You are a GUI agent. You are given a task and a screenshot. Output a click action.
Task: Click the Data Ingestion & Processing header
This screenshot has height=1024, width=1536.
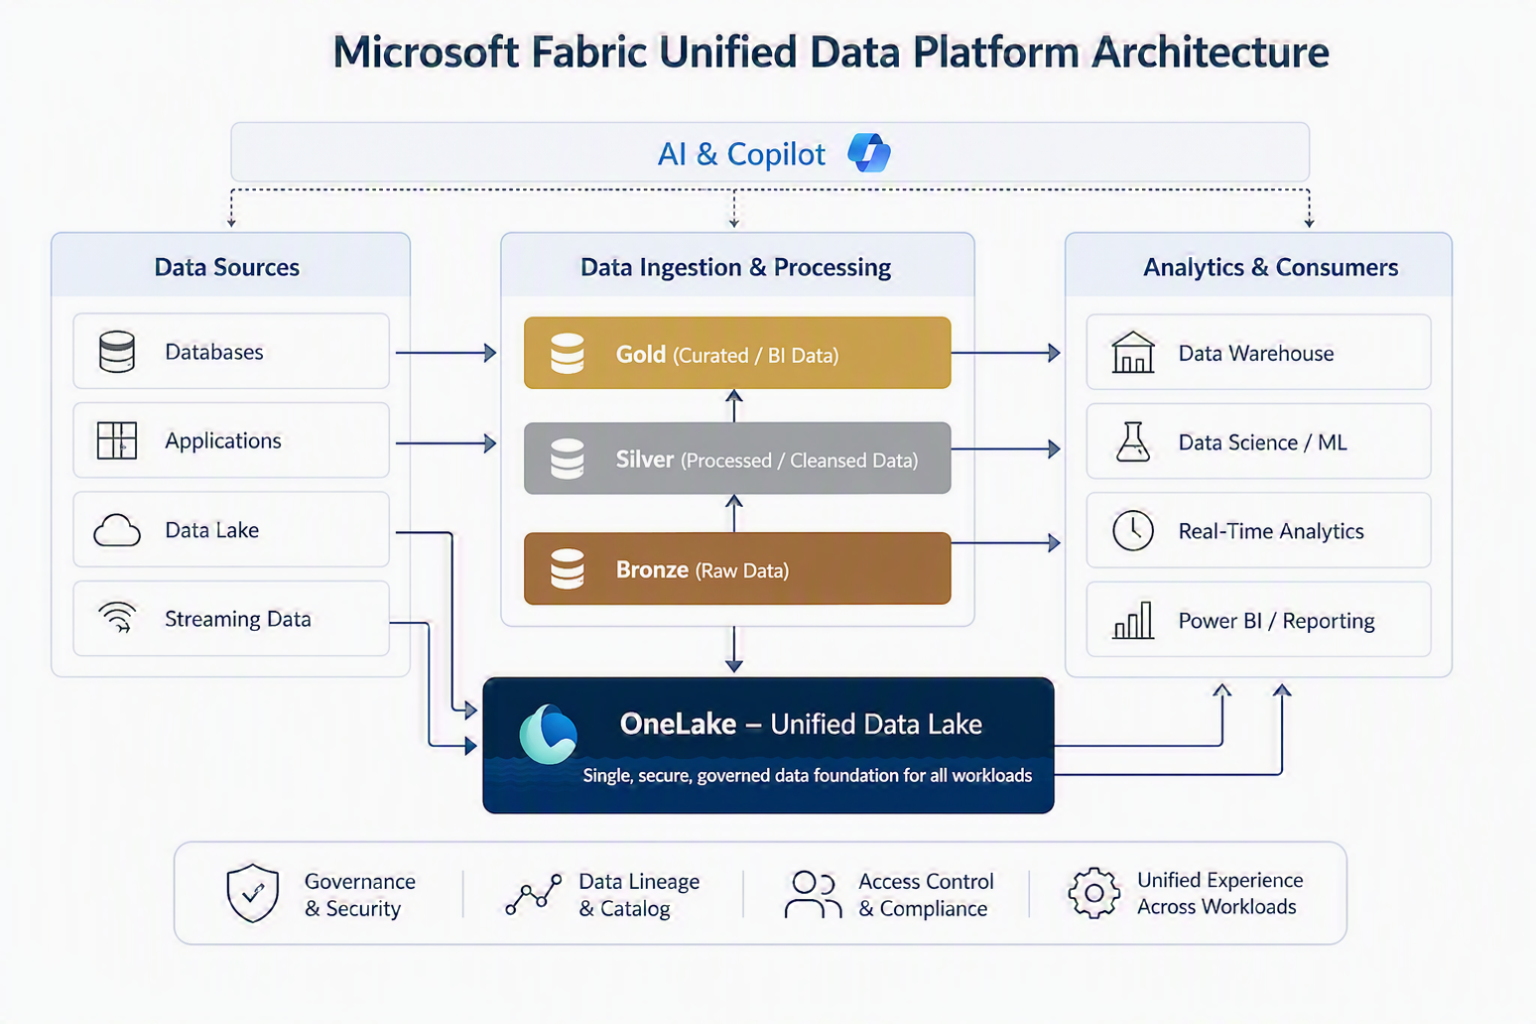coord(736,267)
